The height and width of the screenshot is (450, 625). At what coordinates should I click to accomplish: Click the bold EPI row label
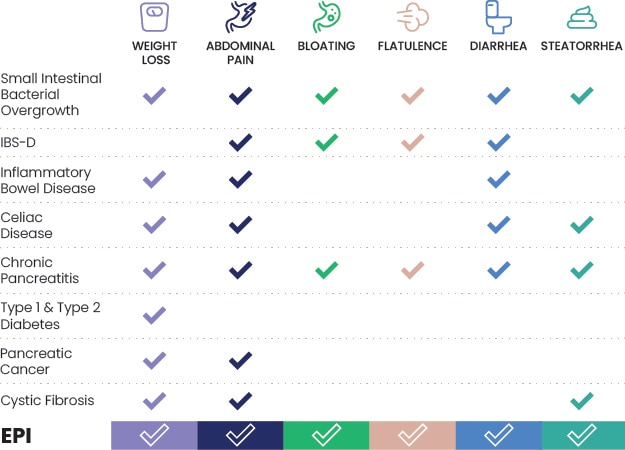coord(16,436)
